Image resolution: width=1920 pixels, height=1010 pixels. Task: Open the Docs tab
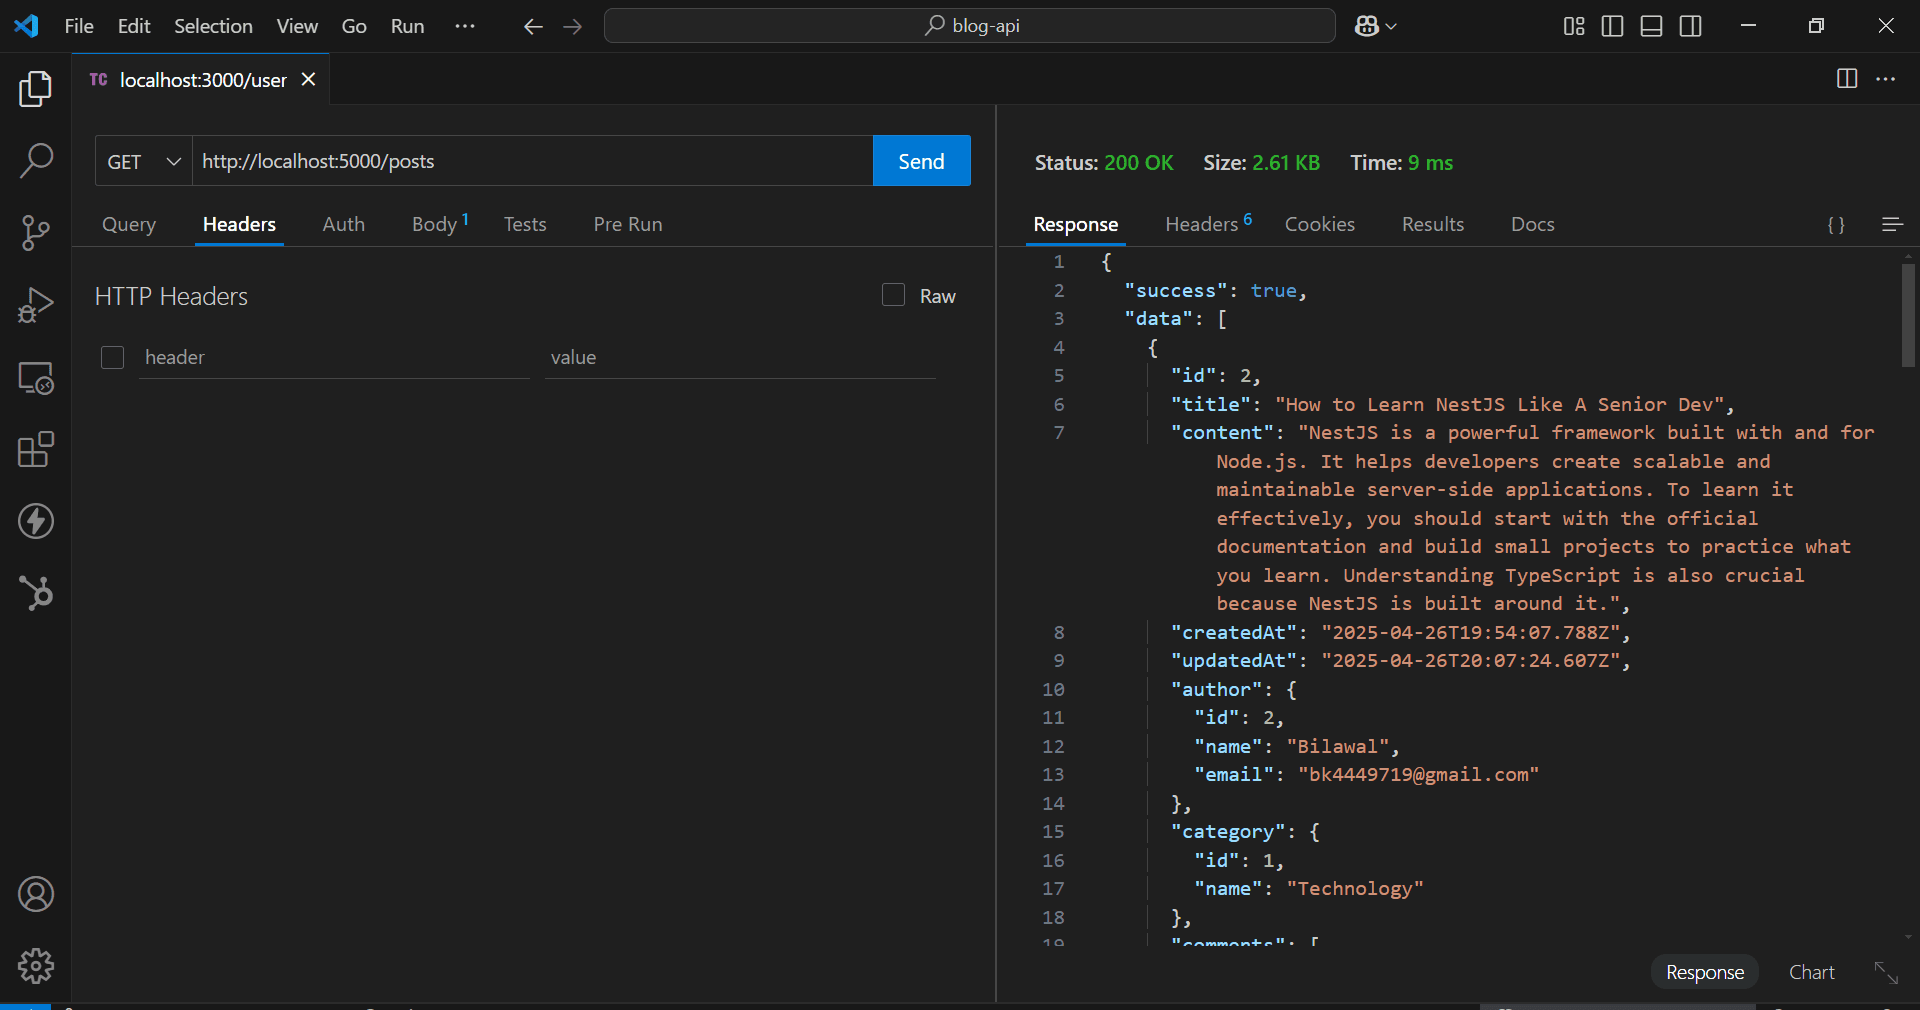[x=1533, y=225]
